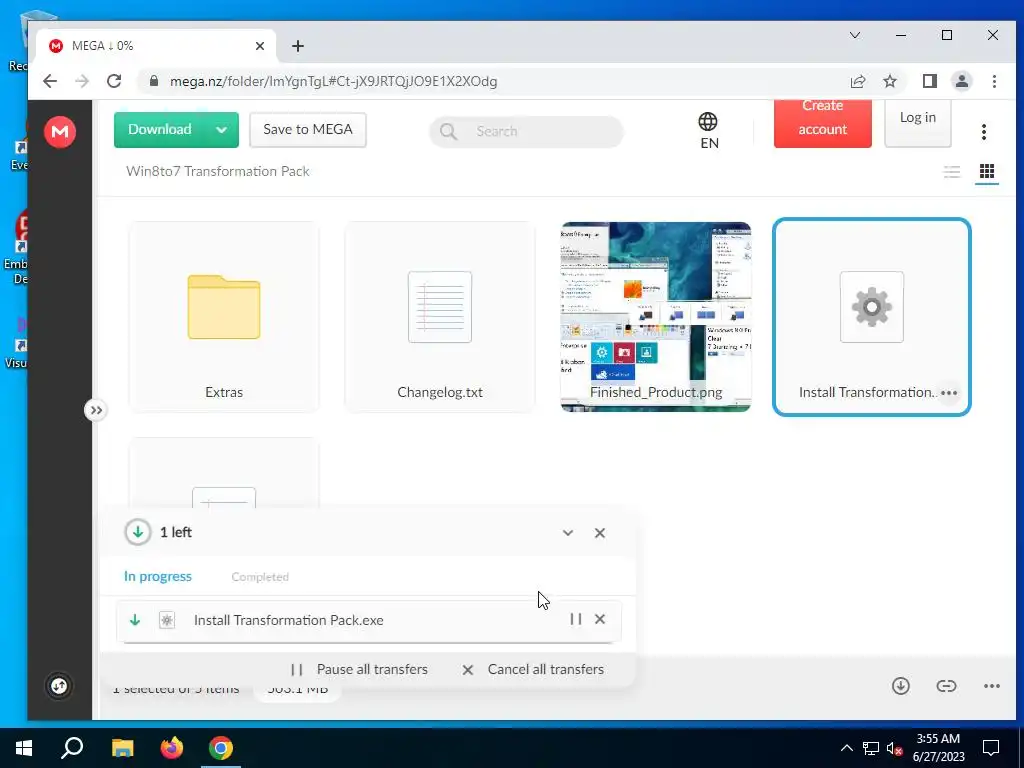Click the MEGA logo in sidebar
Viewport: 1024px width, 768px height.
tap(59, 131)
